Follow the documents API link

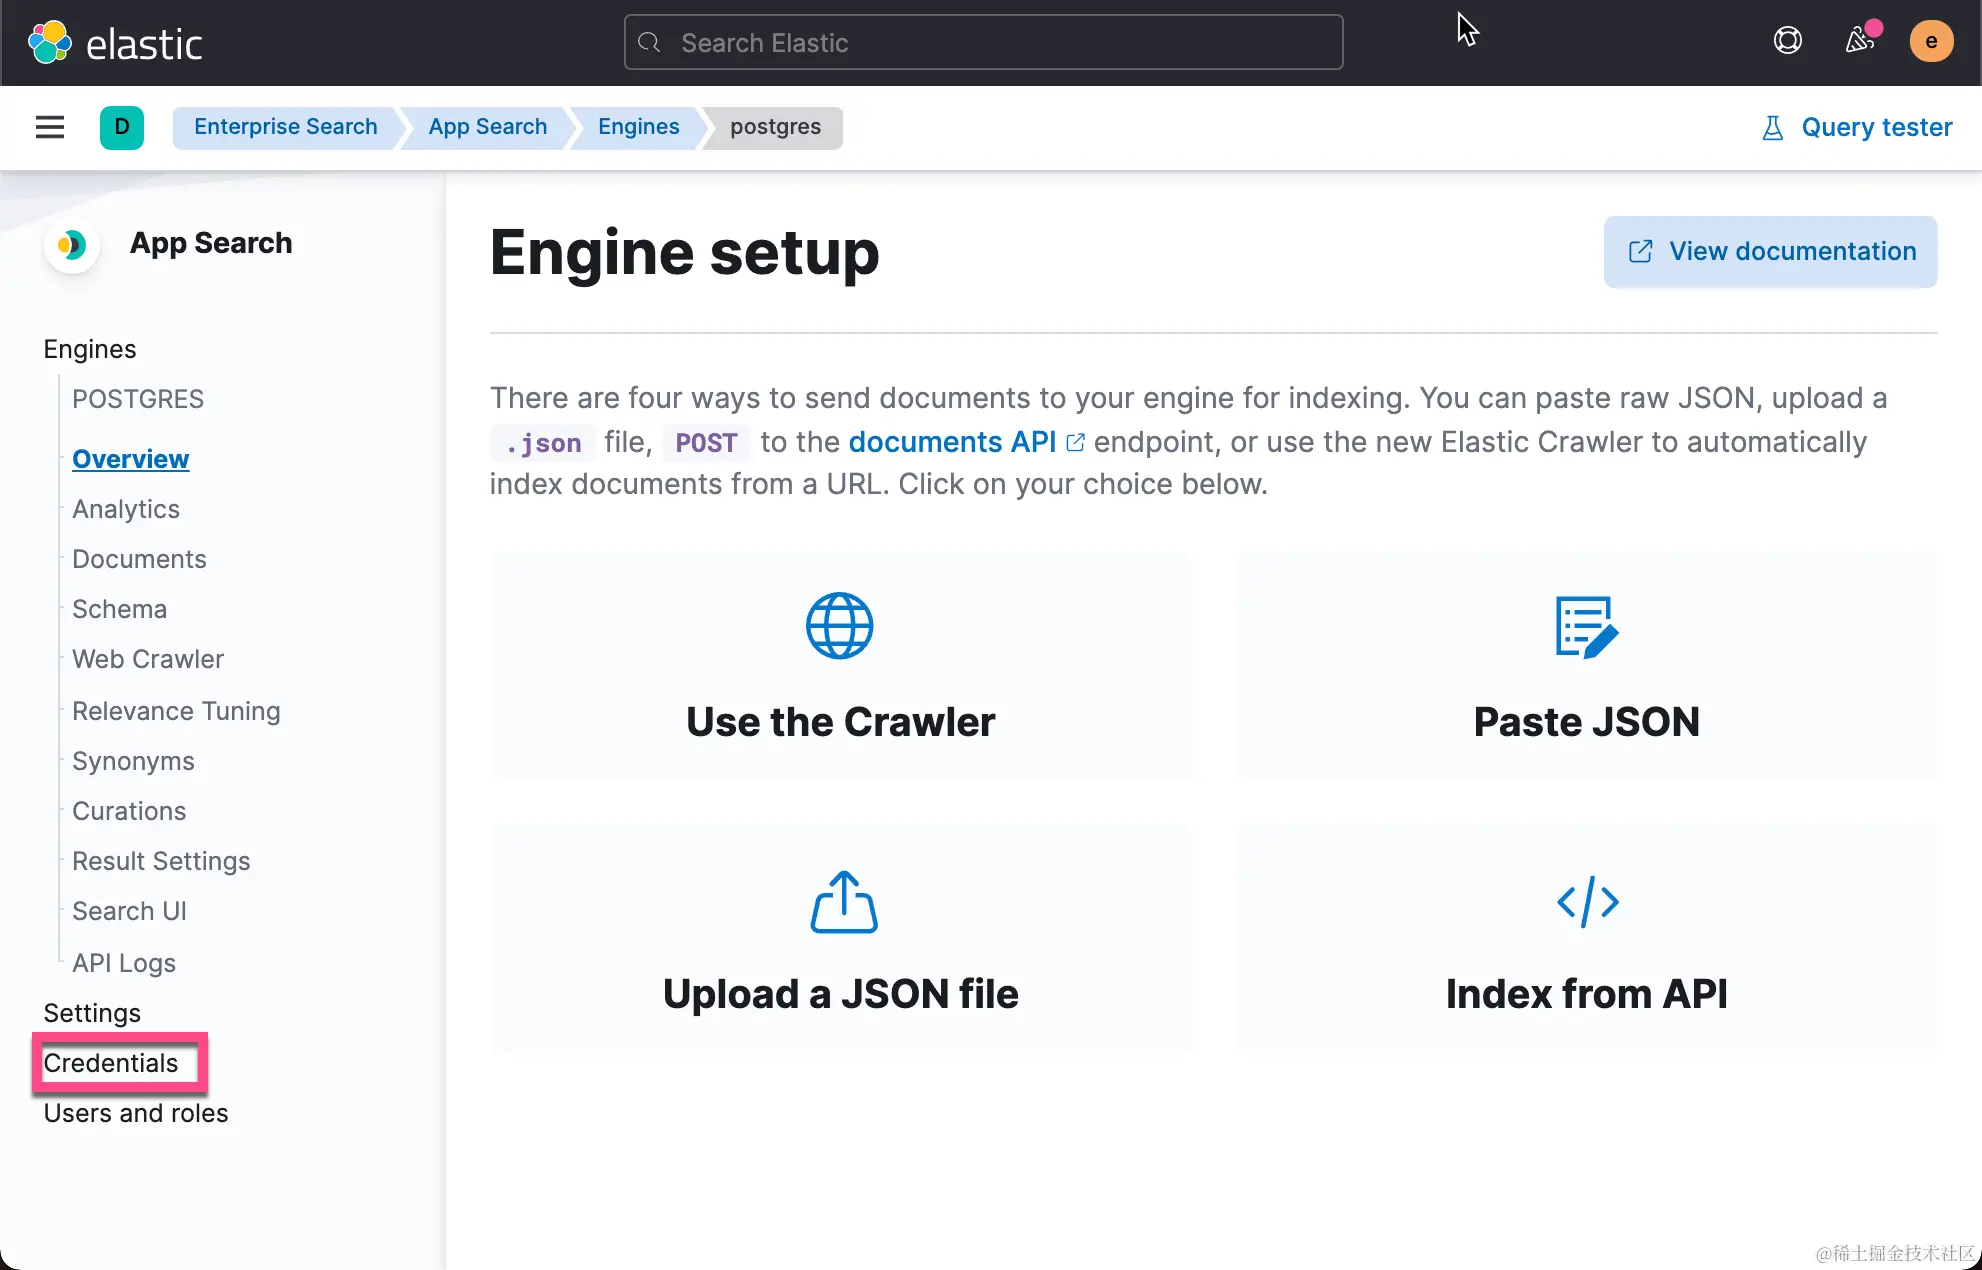pyautogui.click(x=952, y=442)
